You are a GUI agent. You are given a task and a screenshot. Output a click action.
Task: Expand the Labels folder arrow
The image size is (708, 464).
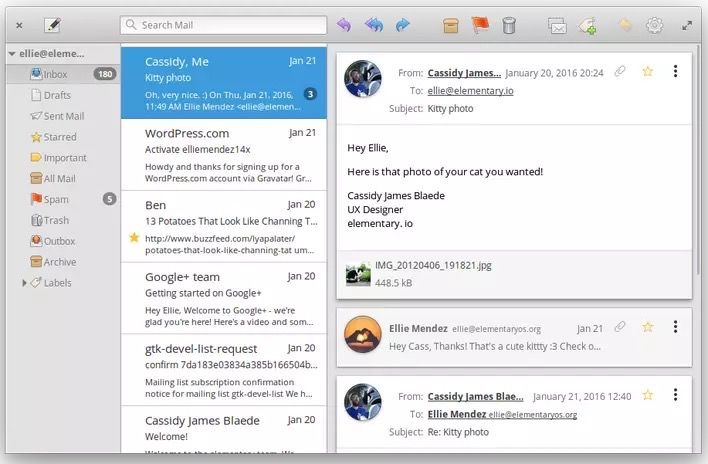(24, 283)
